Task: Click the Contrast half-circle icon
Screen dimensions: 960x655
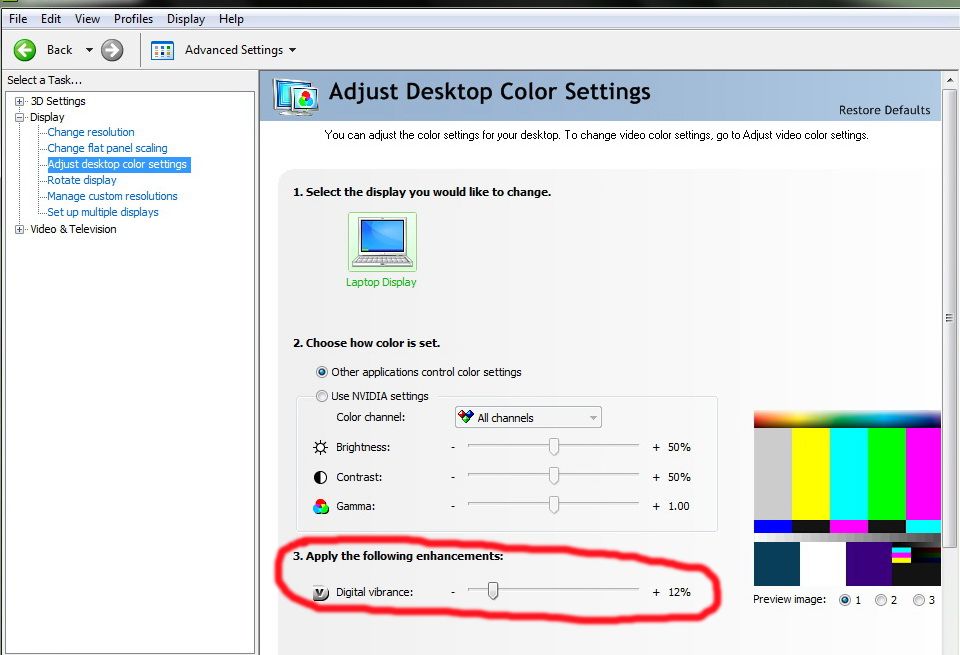Action: [x=320, y=477]
